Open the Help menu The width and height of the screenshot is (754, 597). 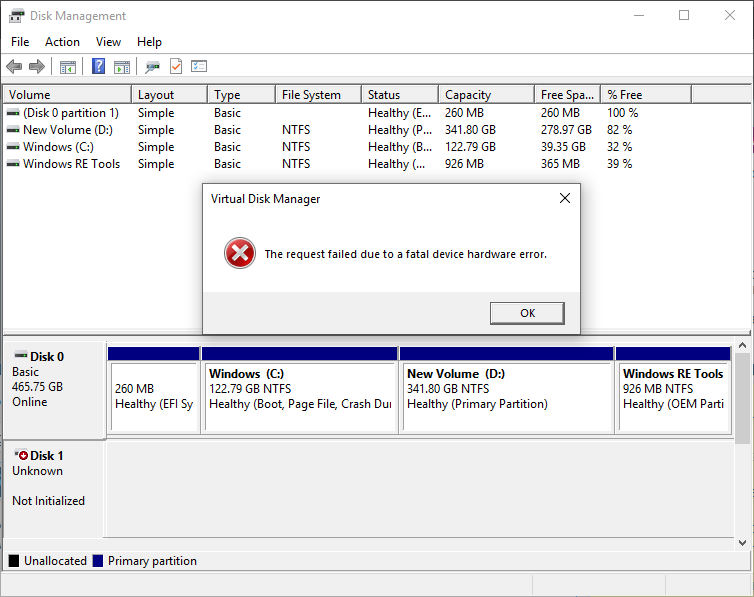[149, 42]
